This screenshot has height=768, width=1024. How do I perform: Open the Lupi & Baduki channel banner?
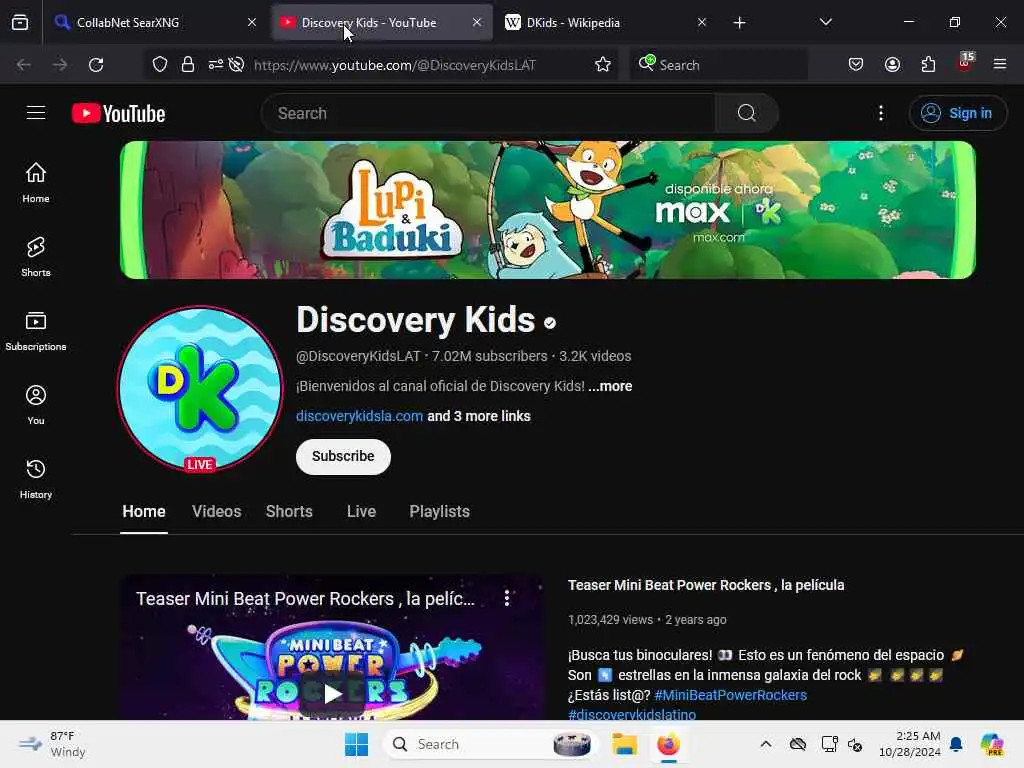point(548,210)
